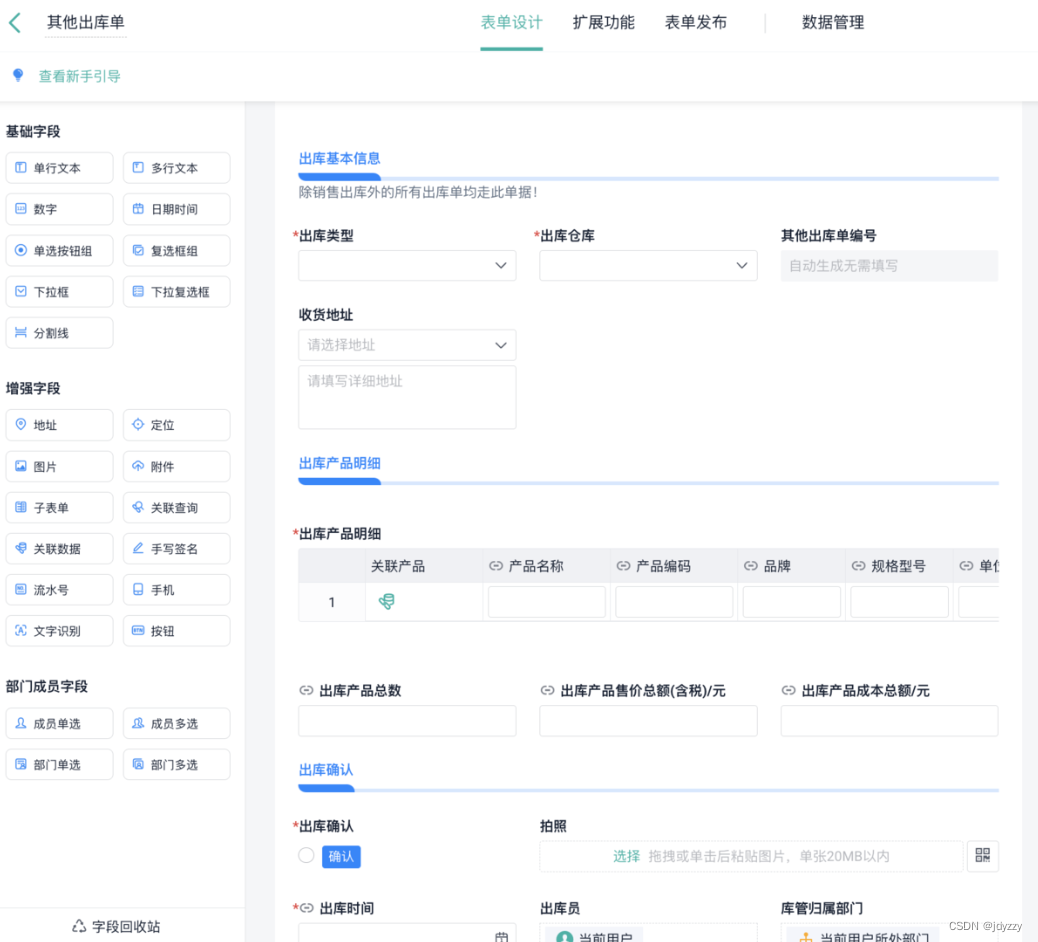Click the 出库产品成本总额 input field
Screen dimensions: 1038x942
tap(889, 721)
